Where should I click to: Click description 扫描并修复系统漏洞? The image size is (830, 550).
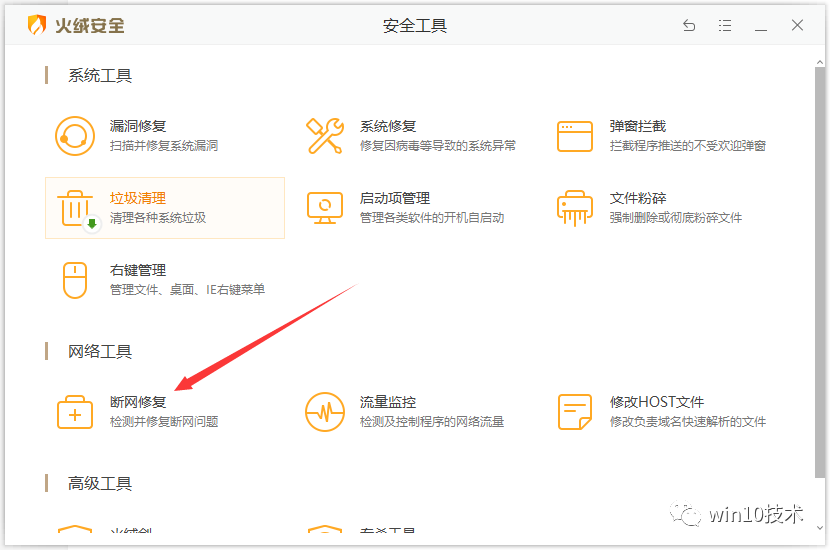pyautogui.click(x=164, y=146)
